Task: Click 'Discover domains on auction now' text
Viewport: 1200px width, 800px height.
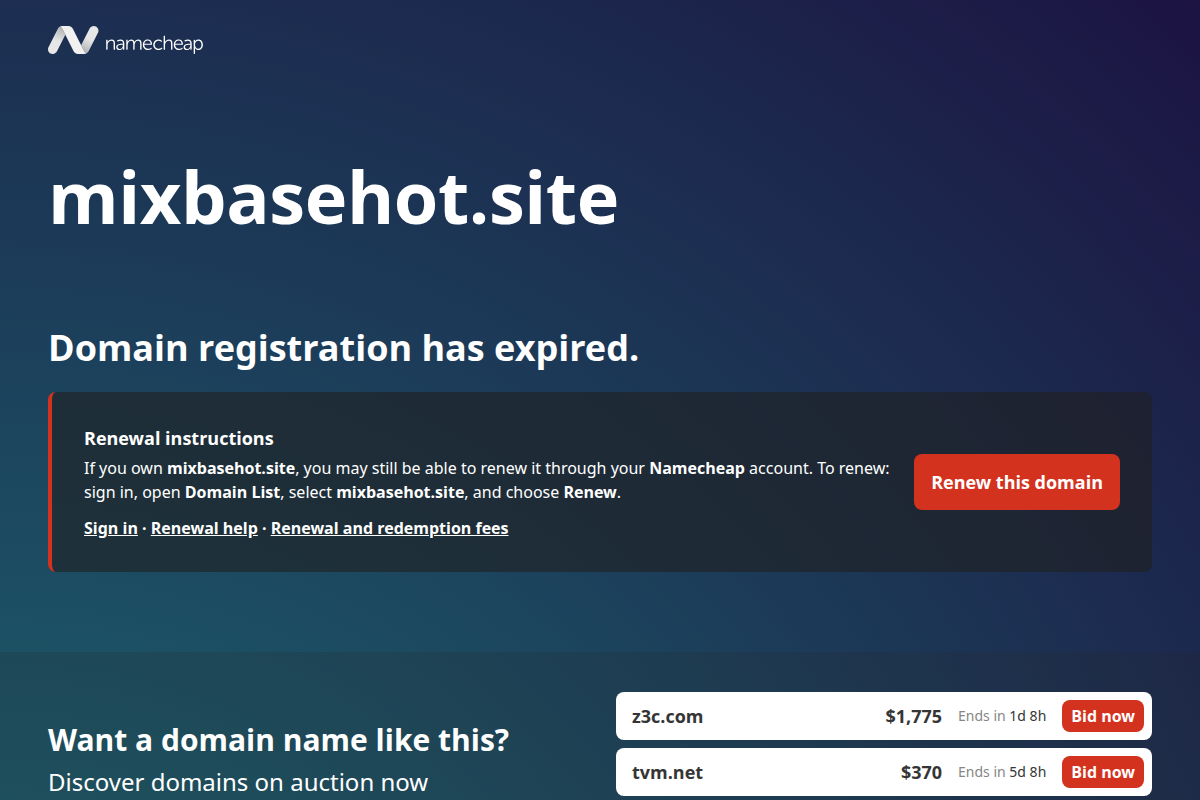Action: click(238, 782)
